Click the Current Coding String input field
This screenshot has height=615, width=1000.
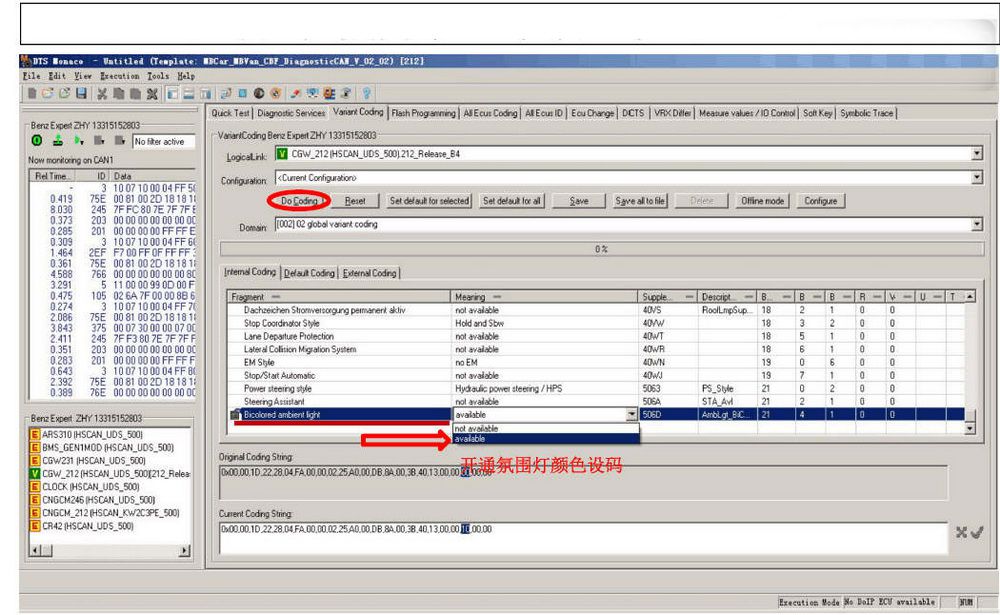click(580, 537)
